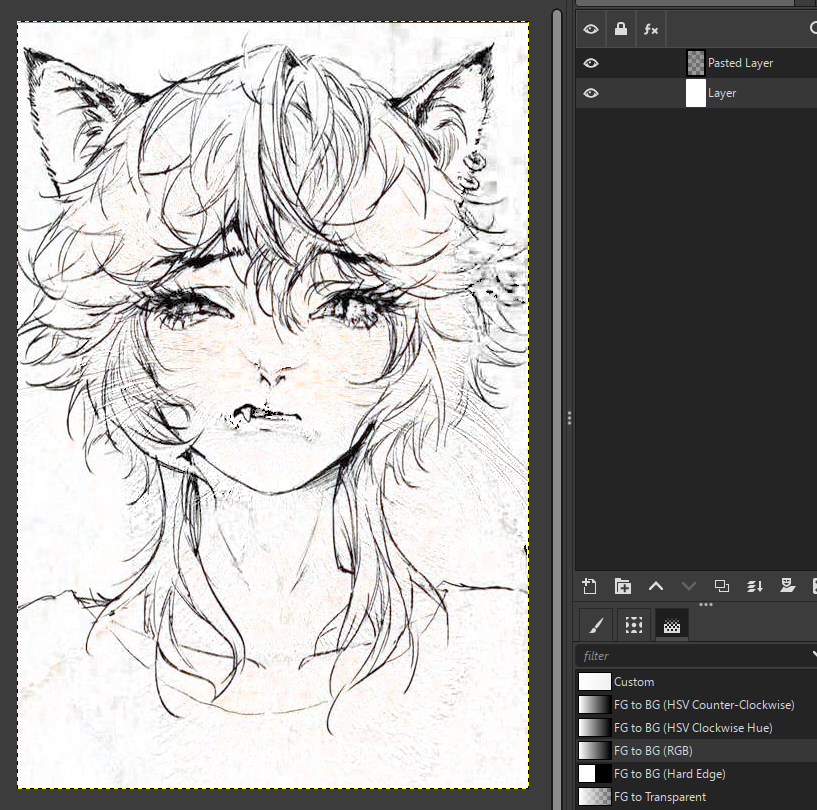
Task: Click the lock icon in the layers header
Action: click(x=621, y=29)
